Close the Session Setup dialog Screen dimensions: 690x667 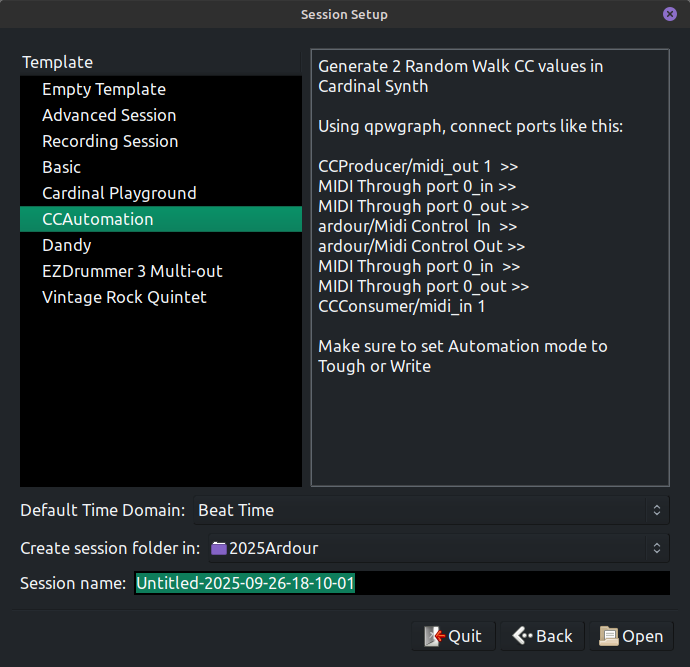(669, 14)
